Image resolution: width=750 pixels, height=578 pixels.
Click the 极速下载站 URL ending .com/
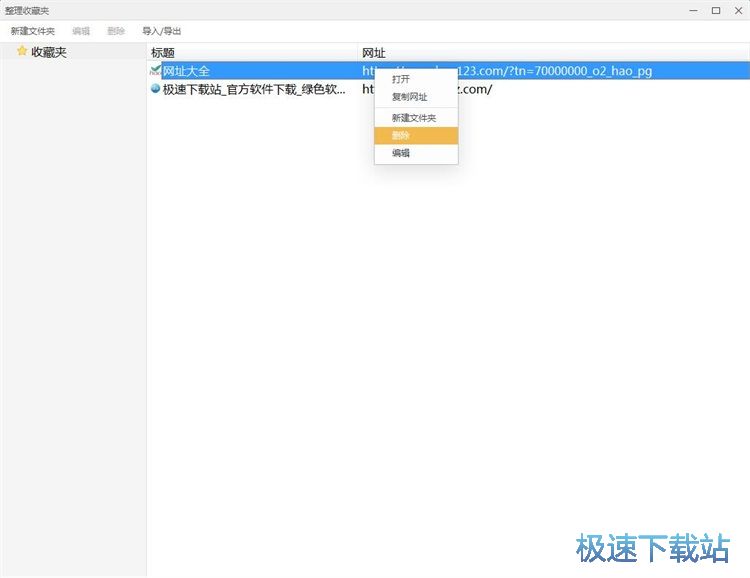427,89
